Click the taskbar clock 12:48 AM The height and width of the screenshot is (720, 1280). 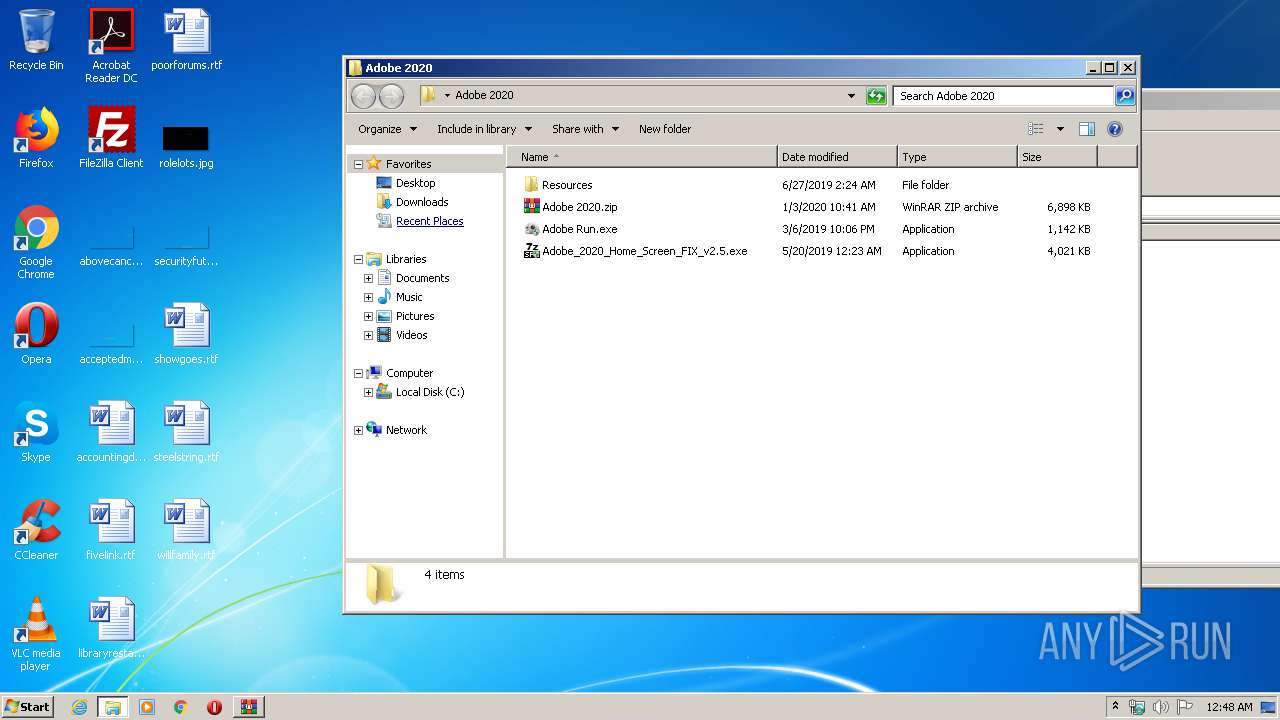[x=1229, y=707]
